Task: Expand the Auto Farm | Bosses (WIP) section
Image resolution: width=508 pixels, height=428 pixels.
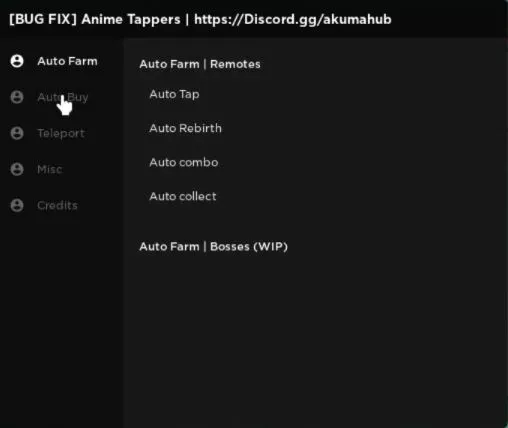Action: (x=213, y=247)
